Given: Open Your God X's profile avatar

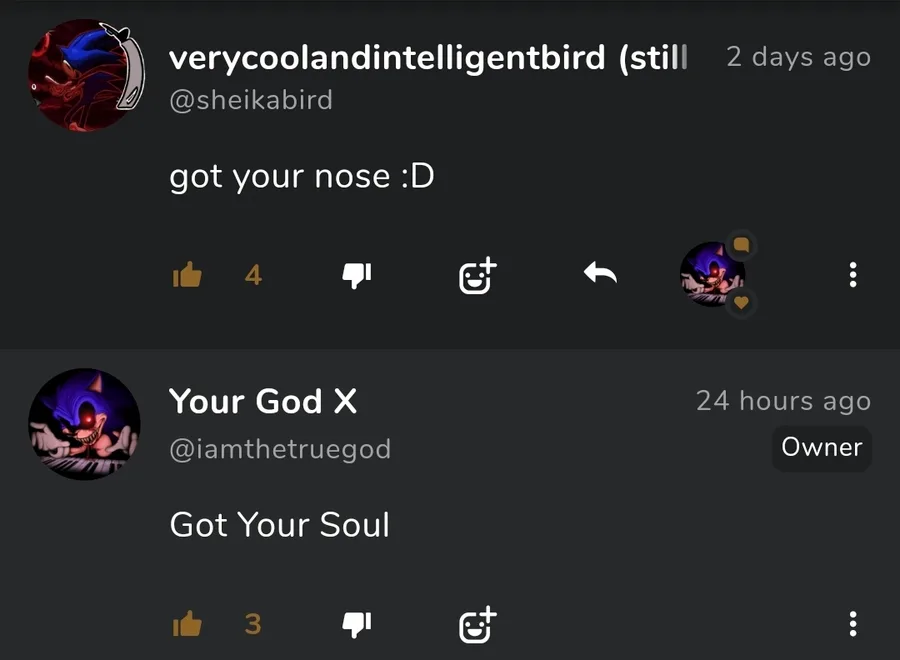Looking at the screenshot, I should pos(84,424).
